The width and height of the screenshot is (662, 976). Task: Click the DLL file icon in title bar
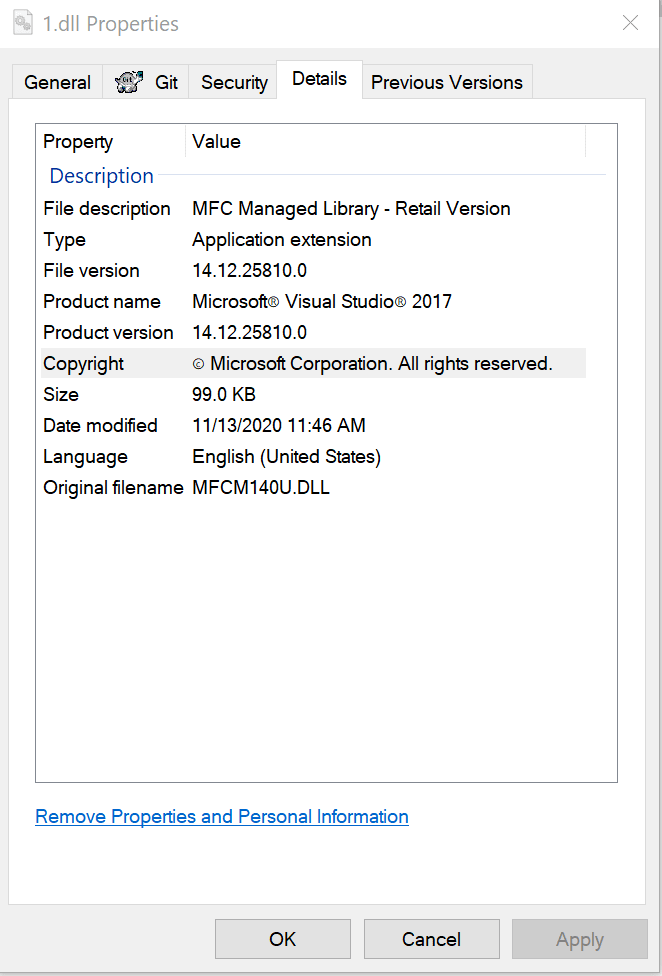click(22, 23)
